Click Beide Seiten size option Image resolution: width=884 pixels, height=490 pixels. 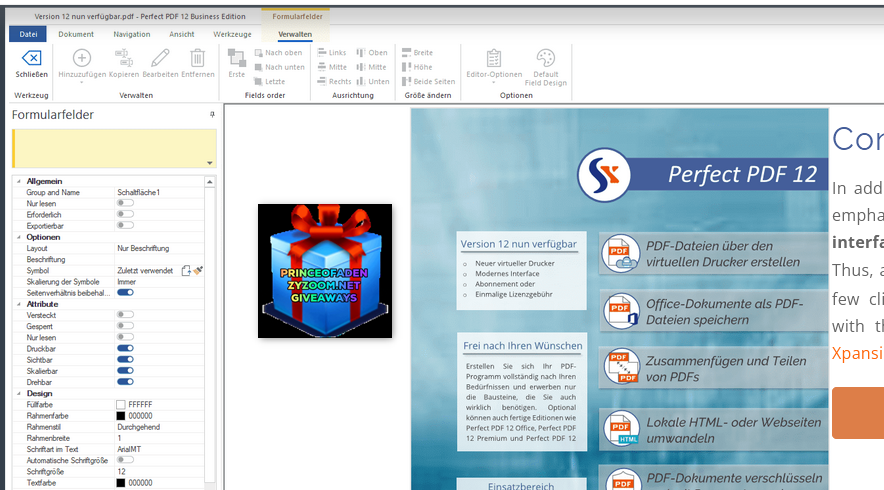click(428, 81)
